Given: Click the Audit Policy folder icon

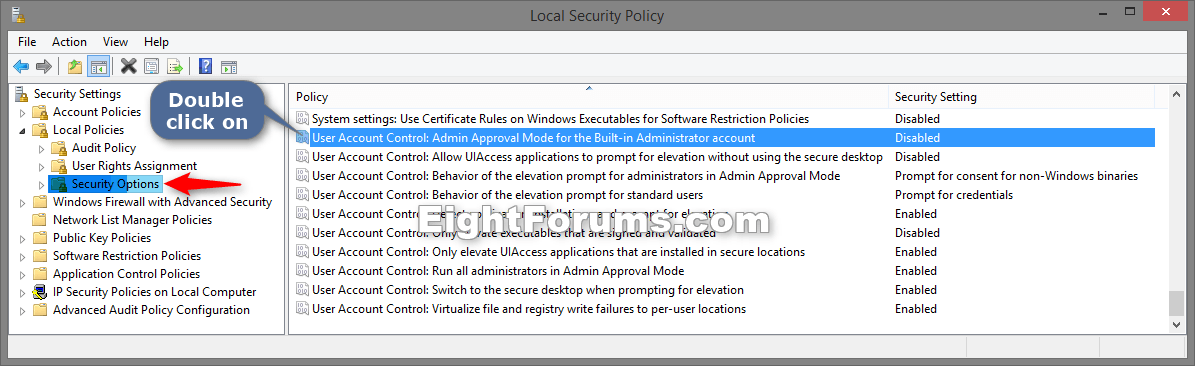Looking at the screenshot, I should [x=59, y=148].
